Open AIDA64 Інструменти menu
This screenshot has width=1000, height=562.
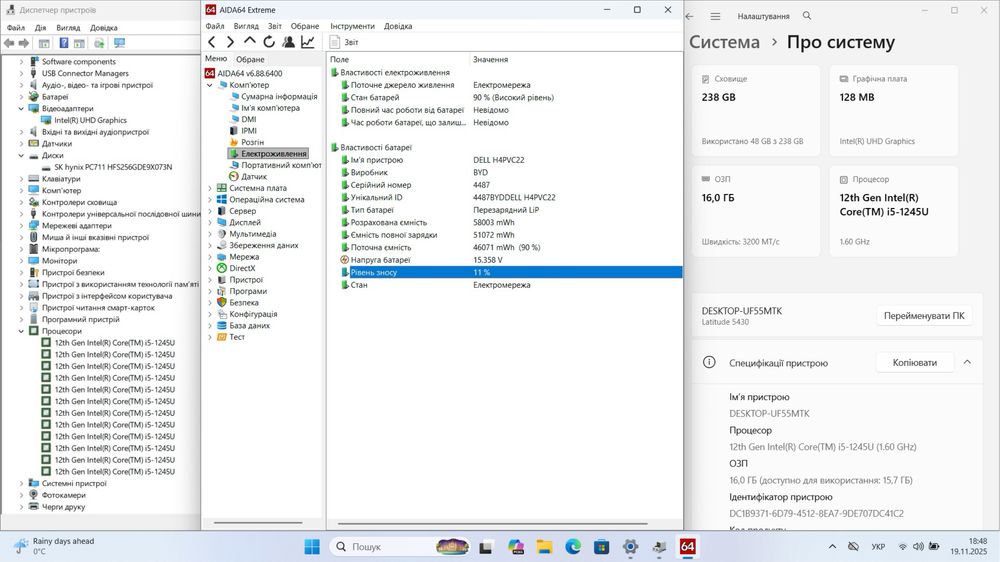352,26
